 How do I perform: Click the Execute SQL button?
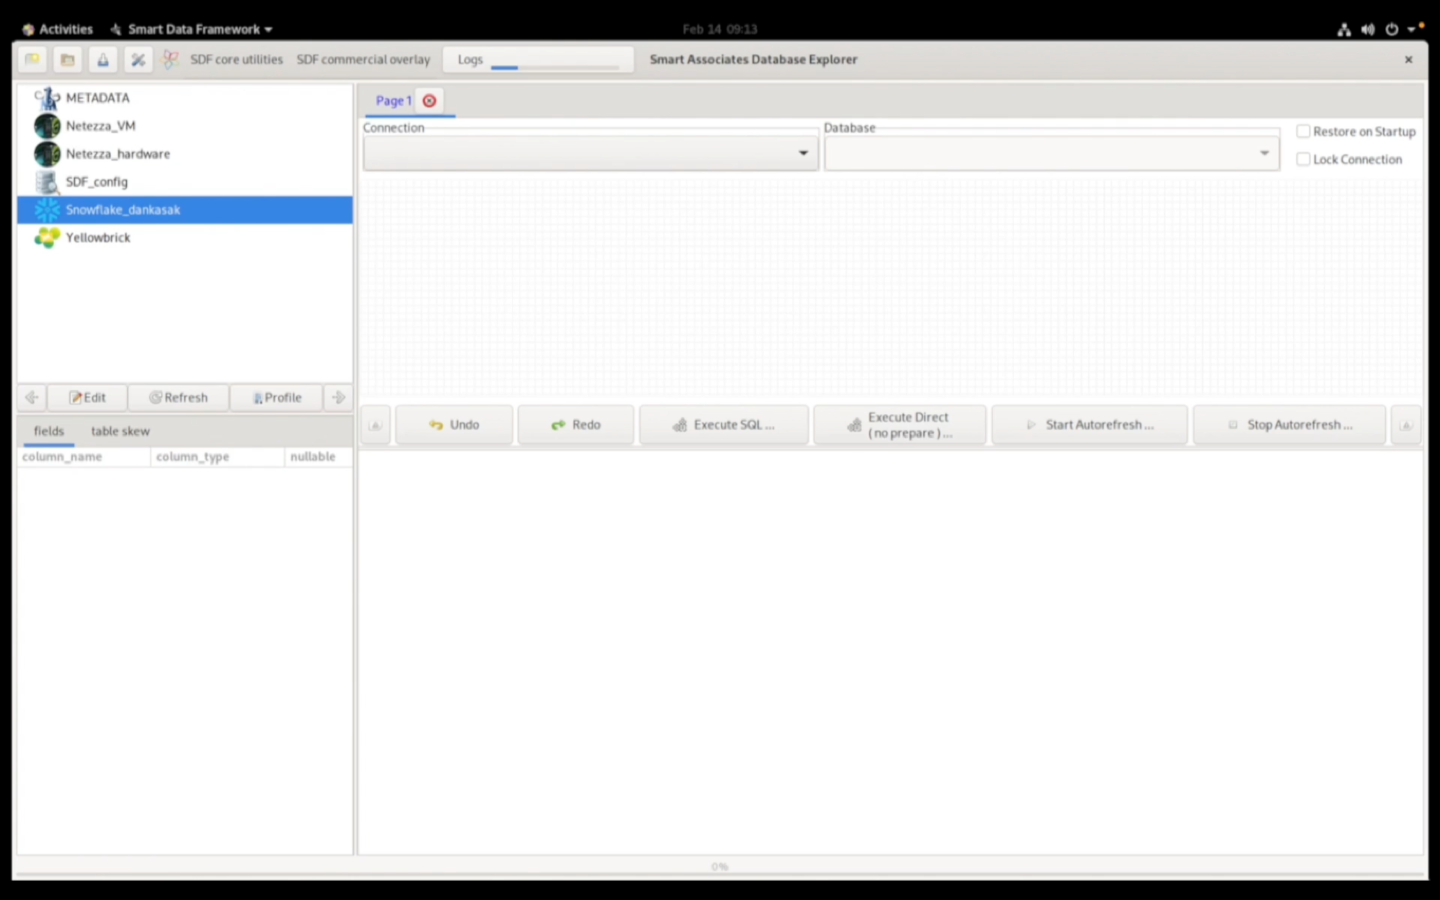point(723,424)
